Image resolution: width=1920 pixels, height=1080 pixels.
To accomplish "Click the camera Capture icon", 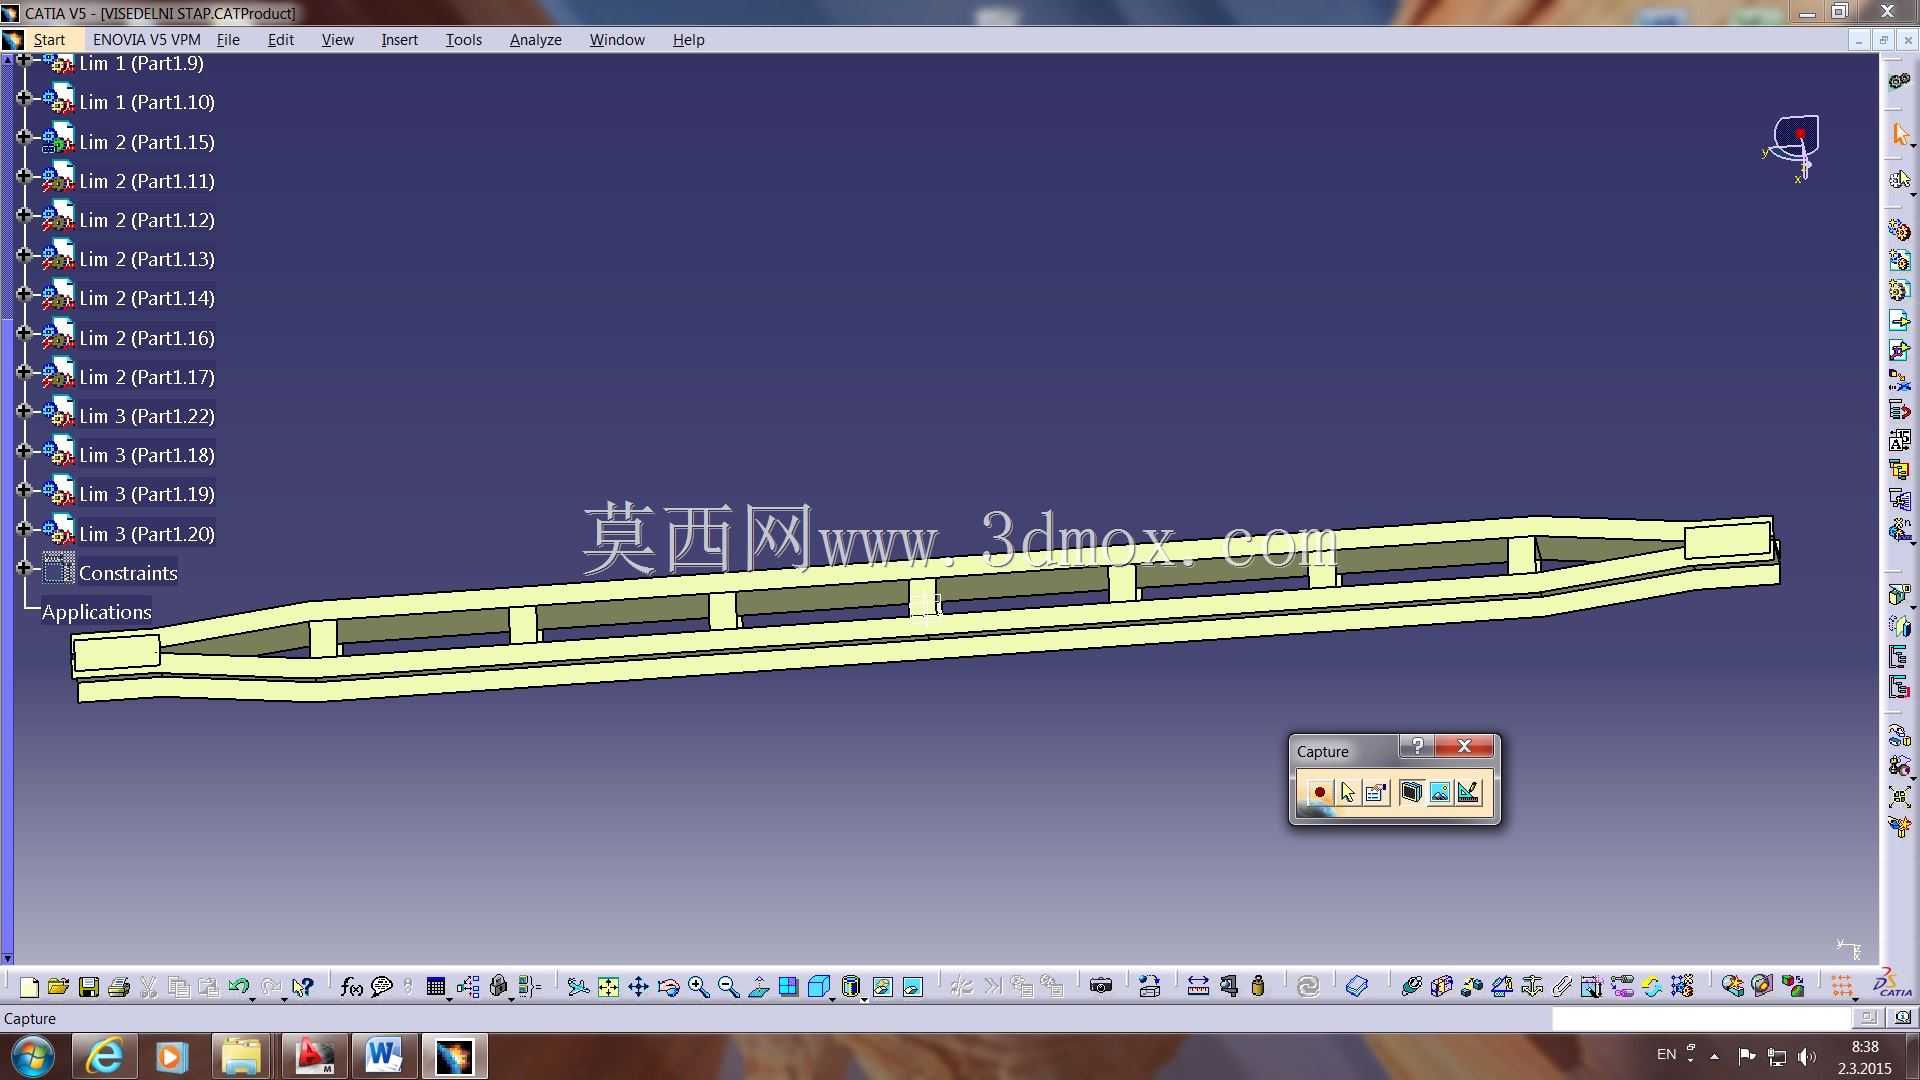I will (1101, 988).
